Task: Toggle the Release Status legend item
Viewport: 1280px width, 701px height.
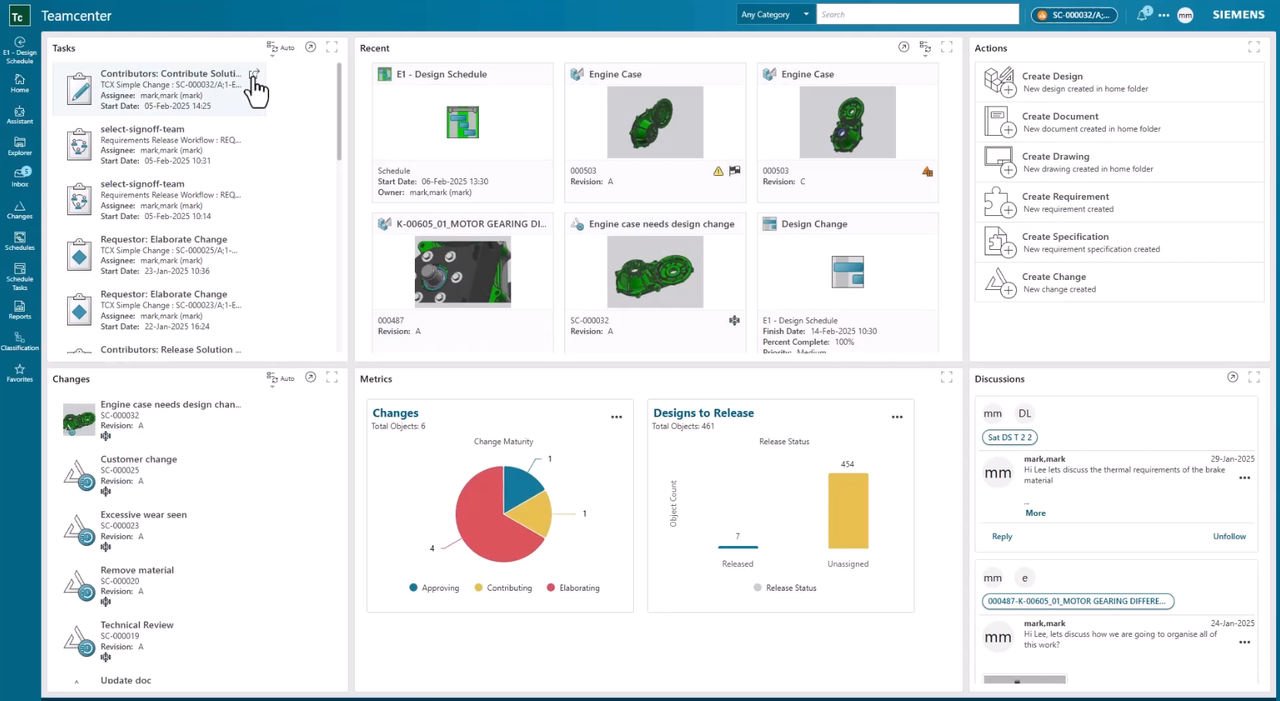Action: 785,588
